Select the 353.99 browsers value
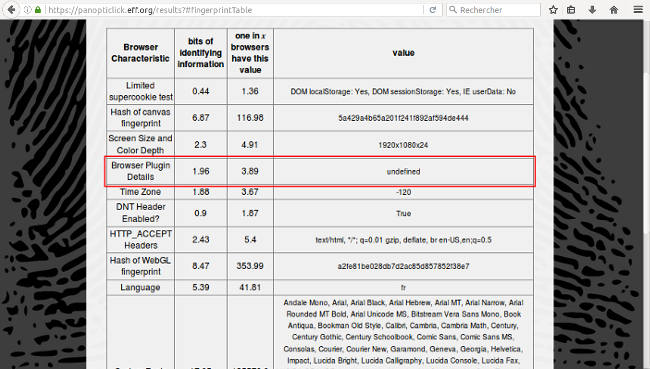Screen dimensions: 650x369 (250, 266)
